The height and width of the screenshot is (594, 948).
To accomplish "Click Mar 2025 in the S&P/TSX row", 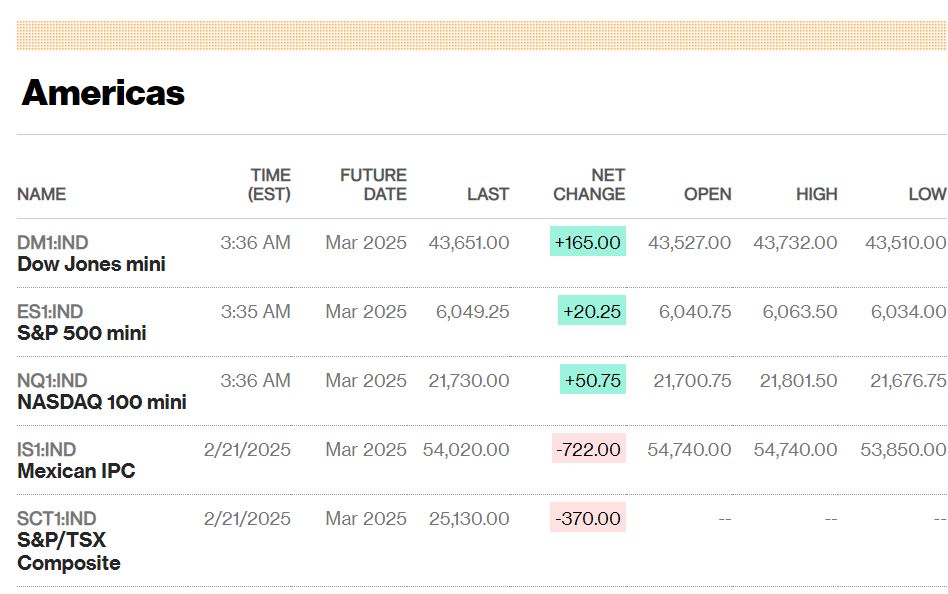I will tap(366, 518).
